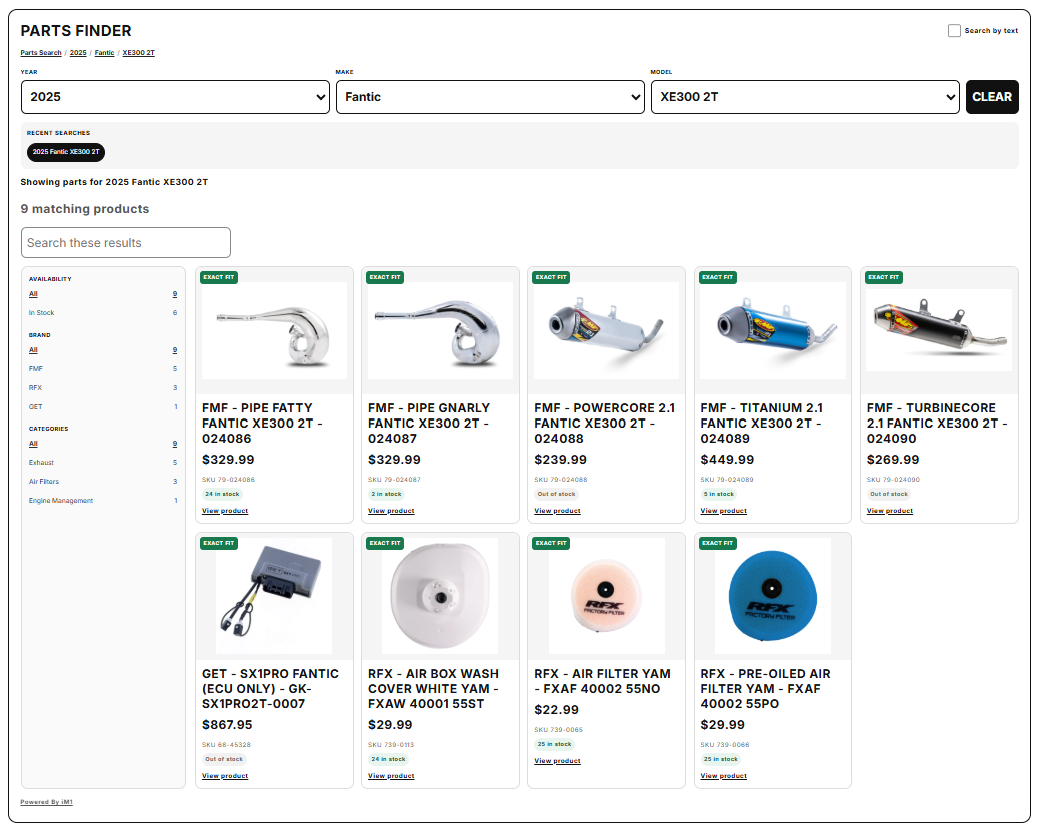The image size is (1042, 836).
Task: Filter by RFX brand
Action: click(103, 387)
